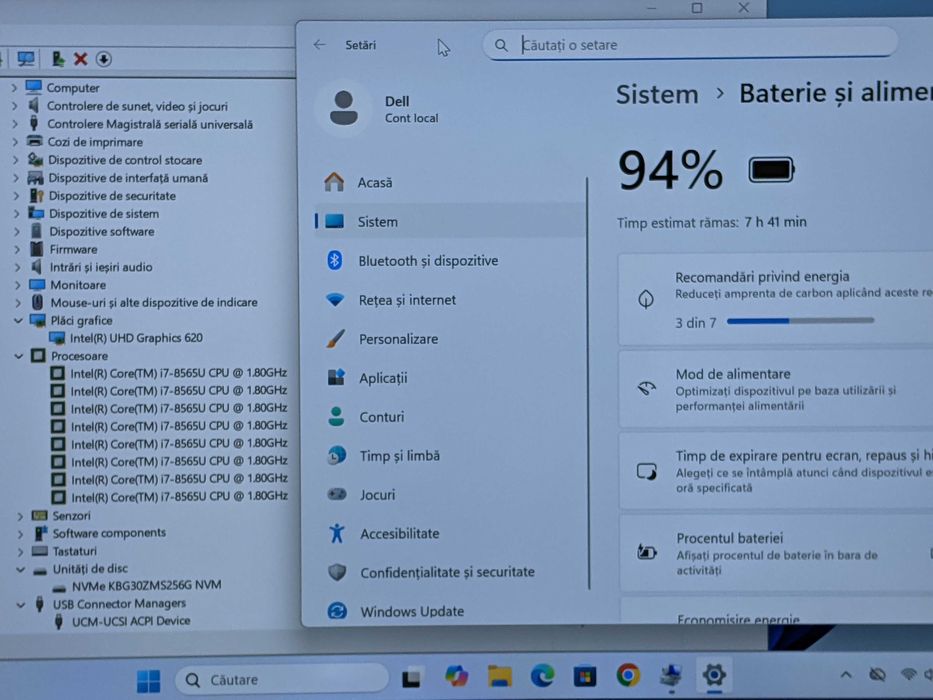Open File Explorer from the taskbar

[500, 676]
